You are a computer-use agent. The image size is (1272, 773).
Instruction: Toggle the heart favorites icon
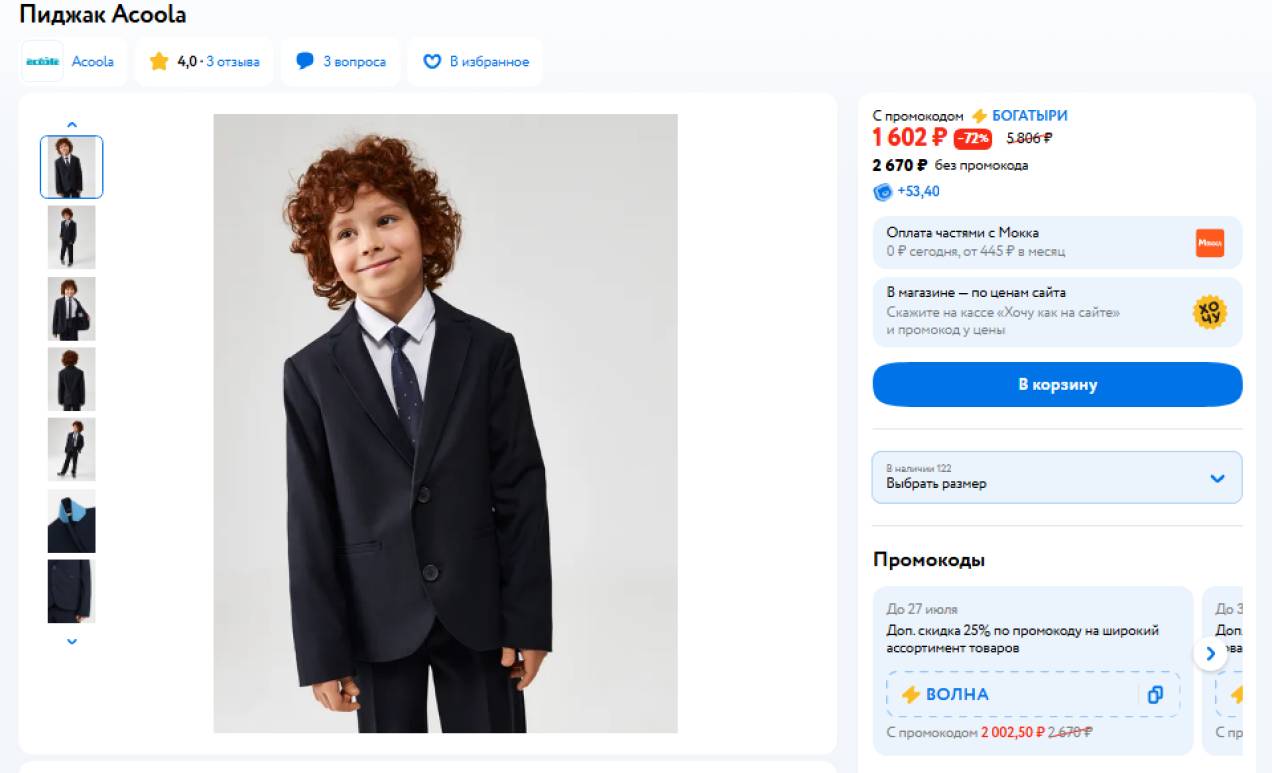[x=432, y=62]
